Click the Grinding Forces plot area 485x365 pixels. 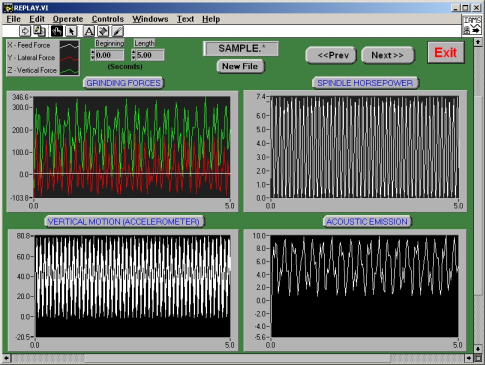[x=132, y=147]
